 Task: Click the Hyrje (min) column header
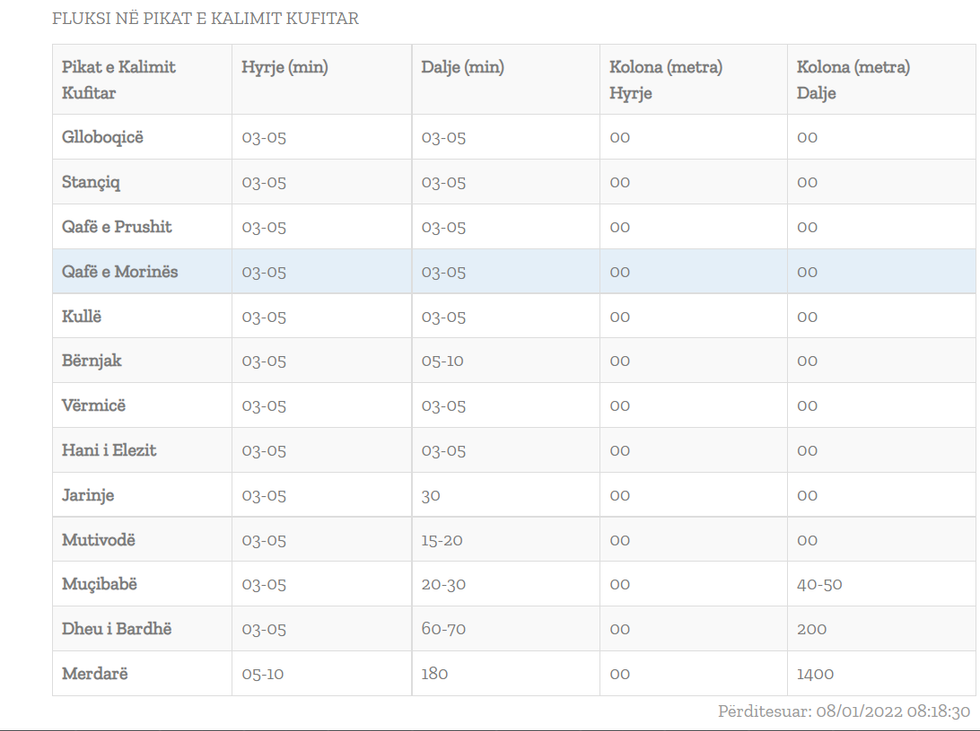(x=285, y=68)
